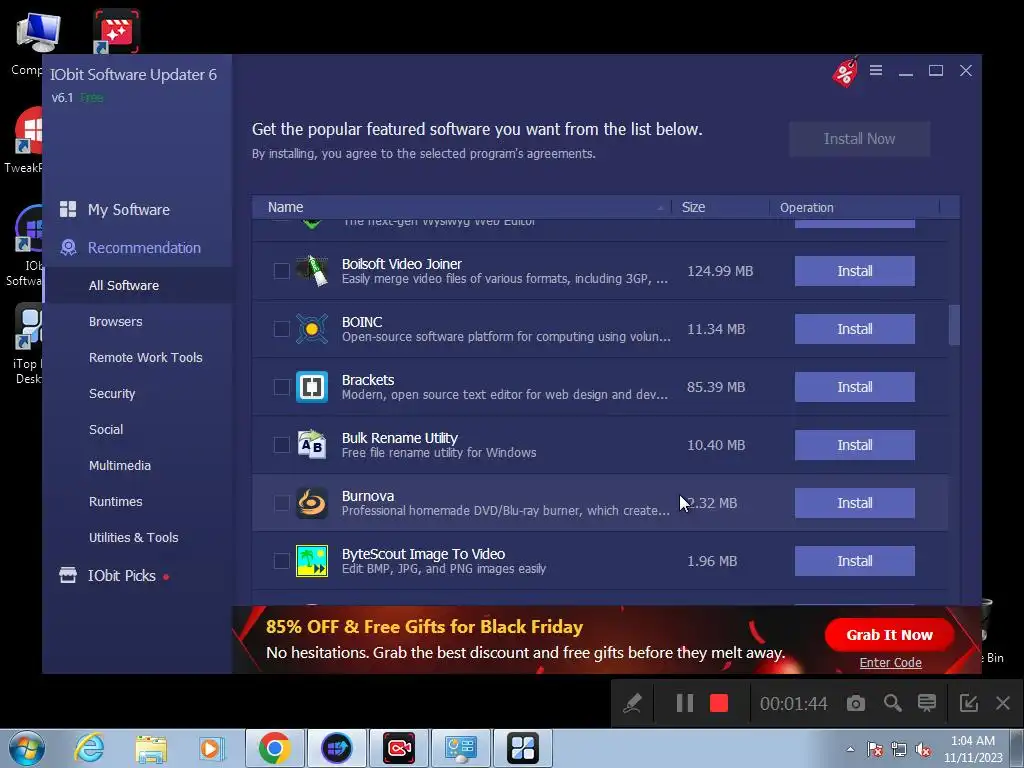Take a screenshot with the camera icon

tap(856, 703)
